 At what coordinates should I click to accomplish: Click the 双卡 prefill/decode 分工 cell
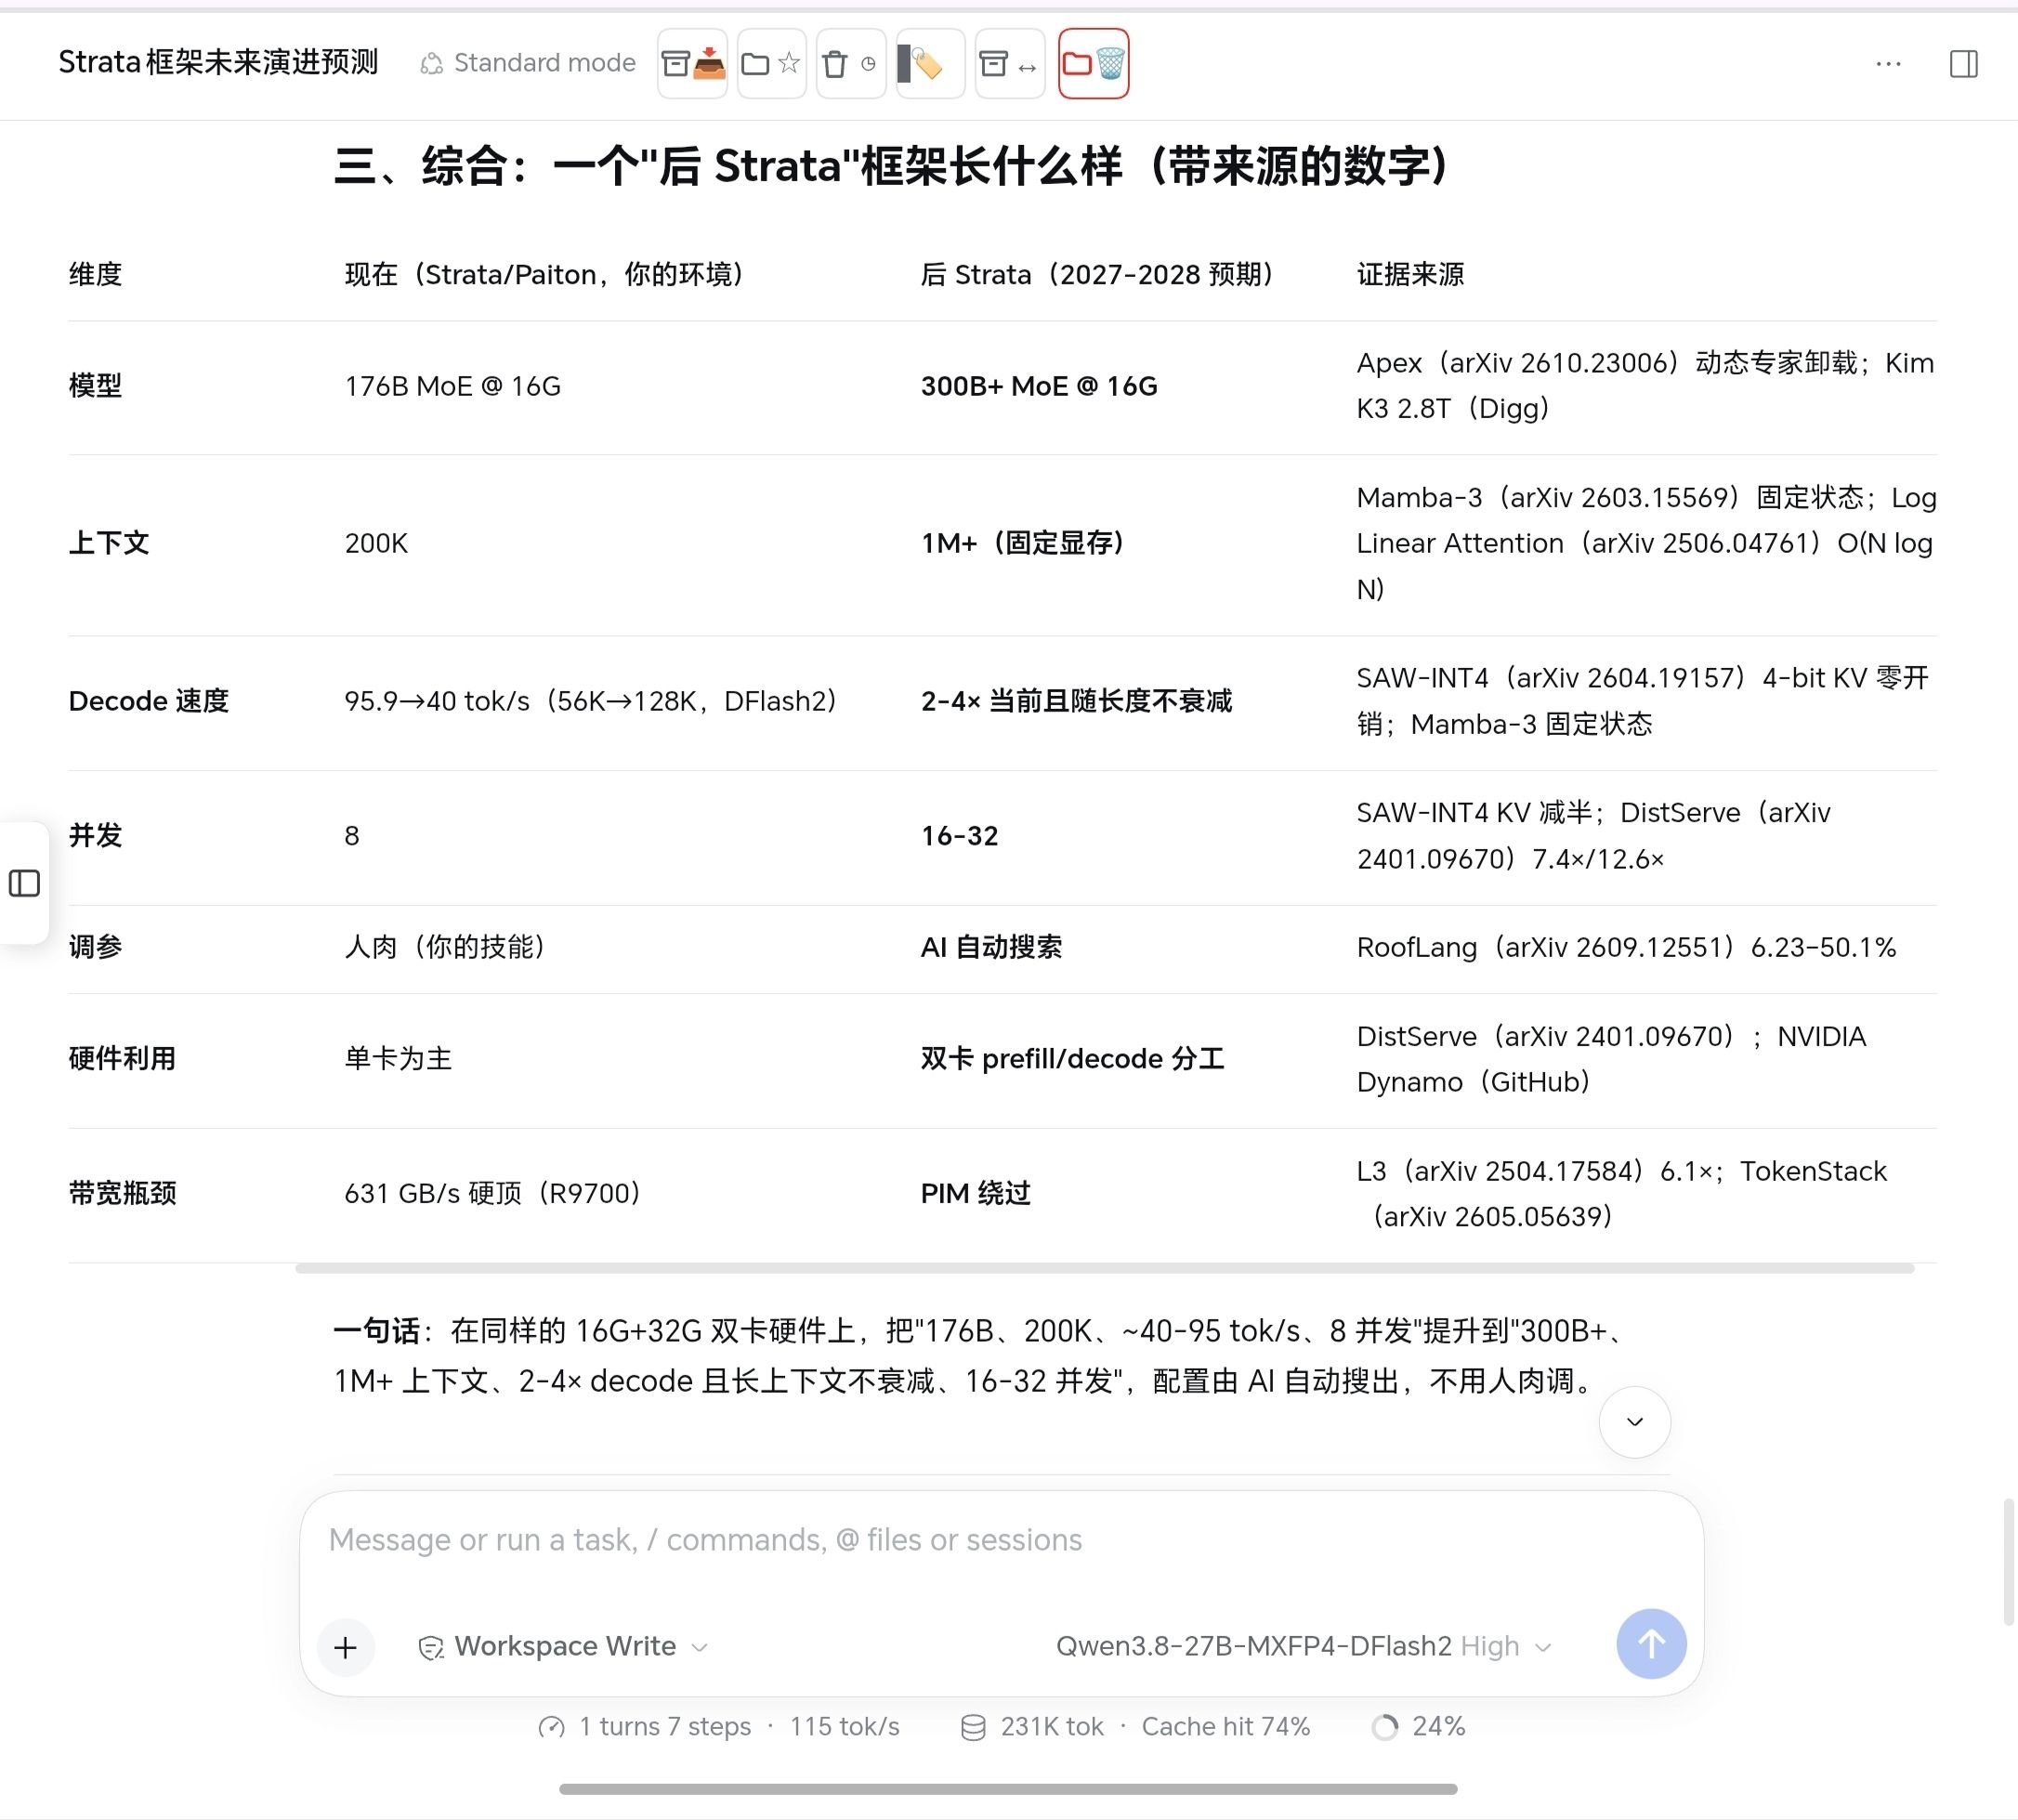tap(1072, 1059)
